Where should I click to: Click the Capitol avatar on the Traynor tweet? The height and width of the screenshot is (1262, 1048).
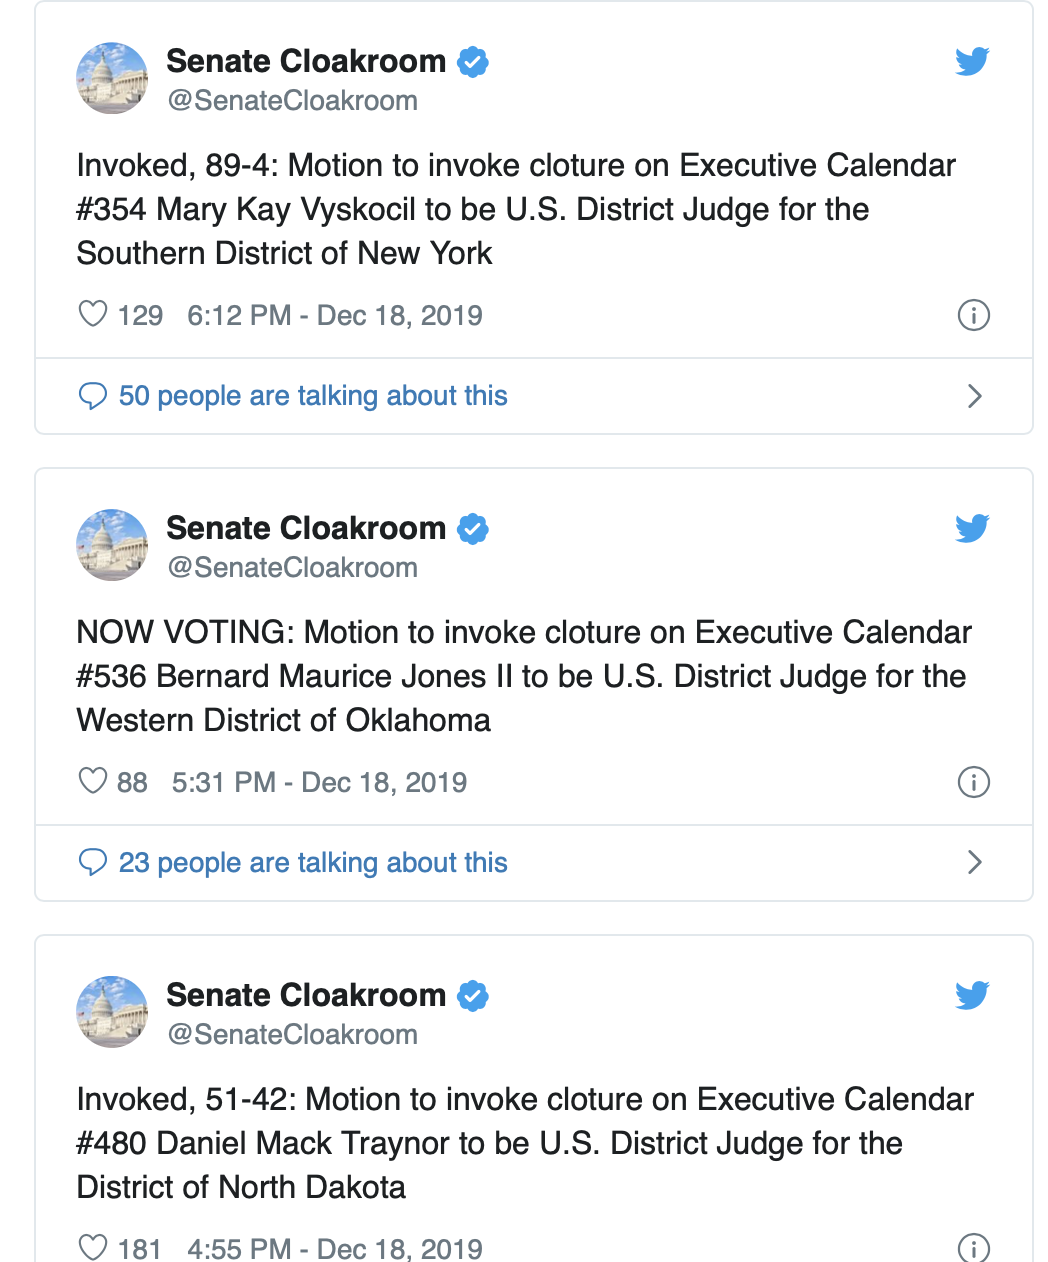[112, 1012]
